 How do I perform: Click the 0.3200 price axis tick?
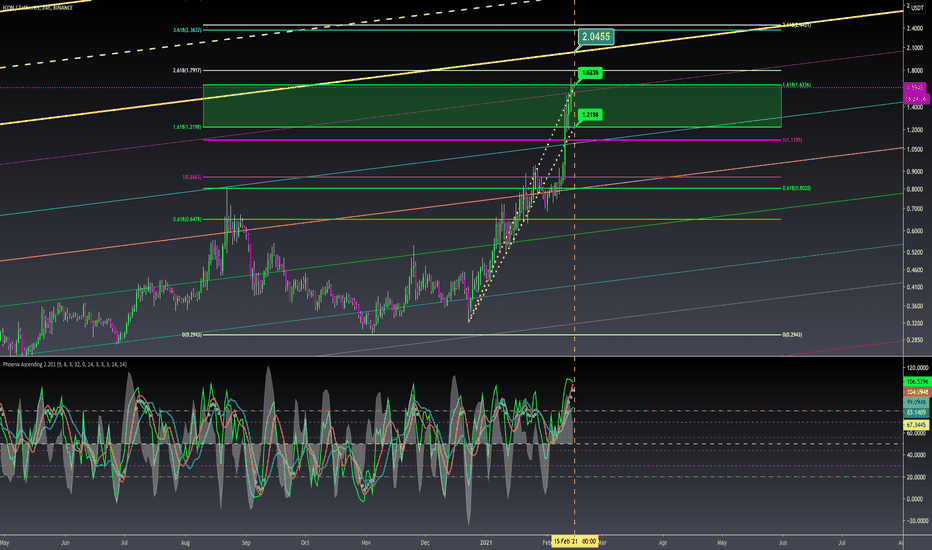click(x=915, y=323)
